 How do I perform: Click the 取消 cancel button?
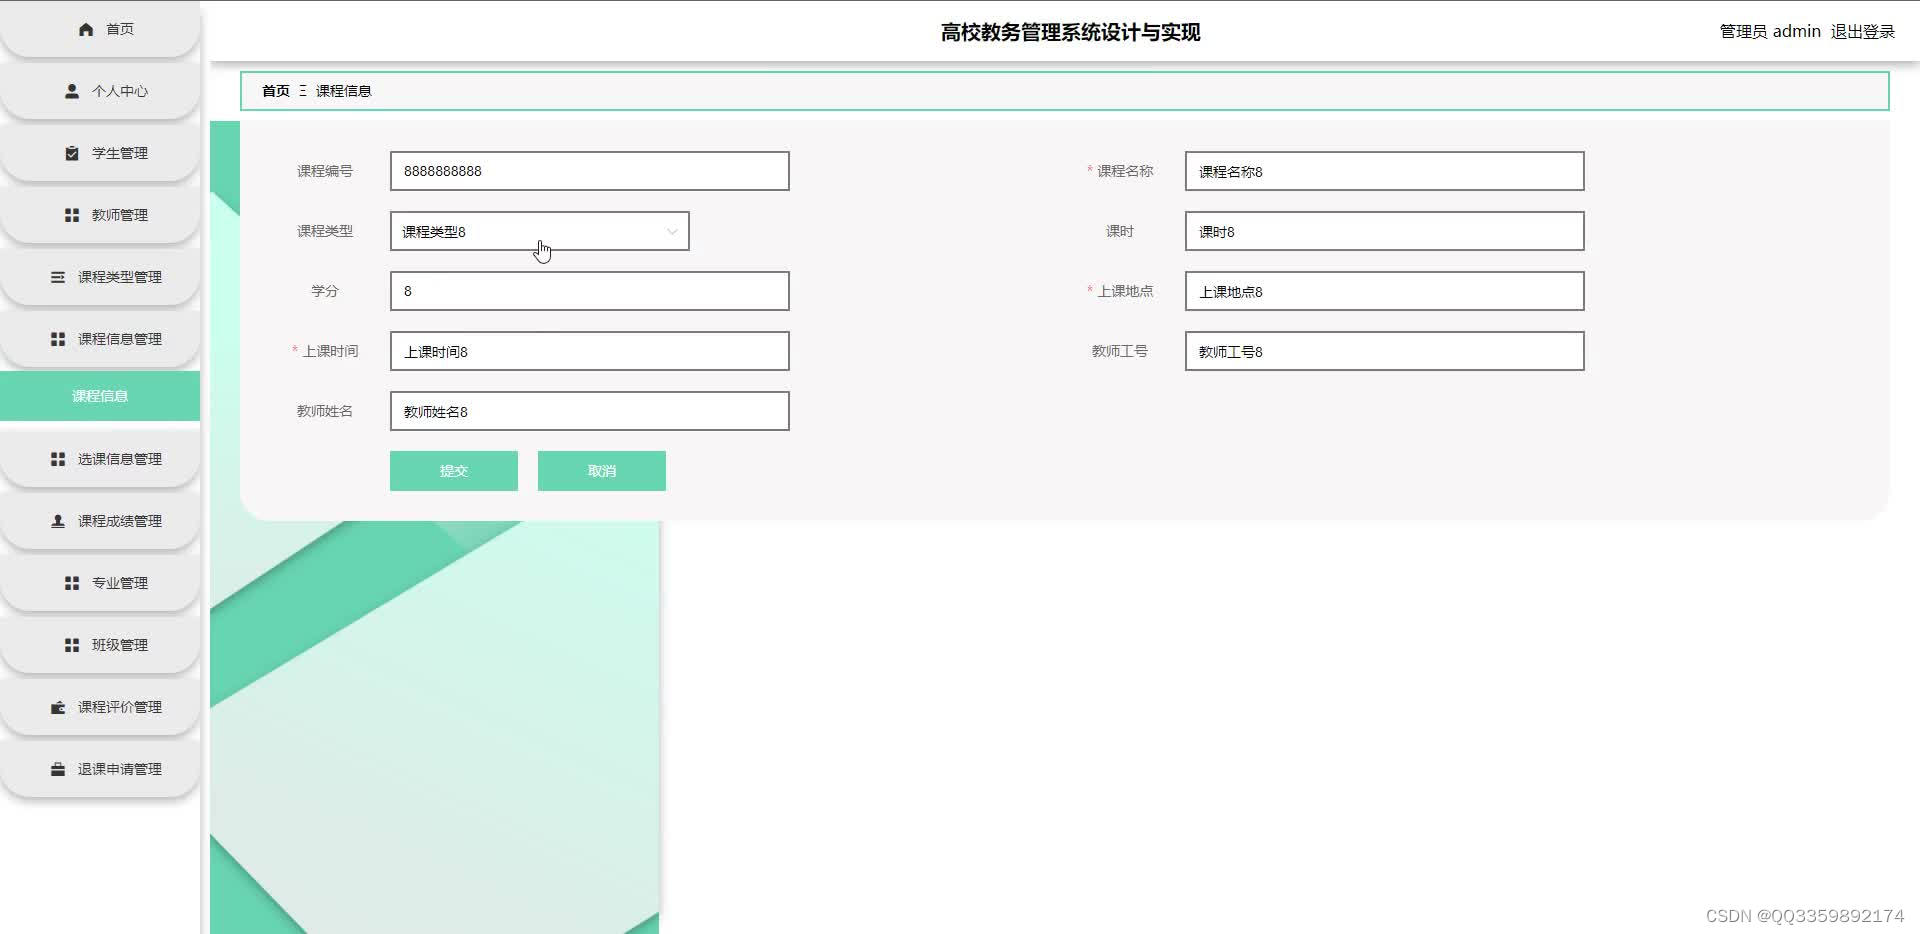[x=602, y=471]
